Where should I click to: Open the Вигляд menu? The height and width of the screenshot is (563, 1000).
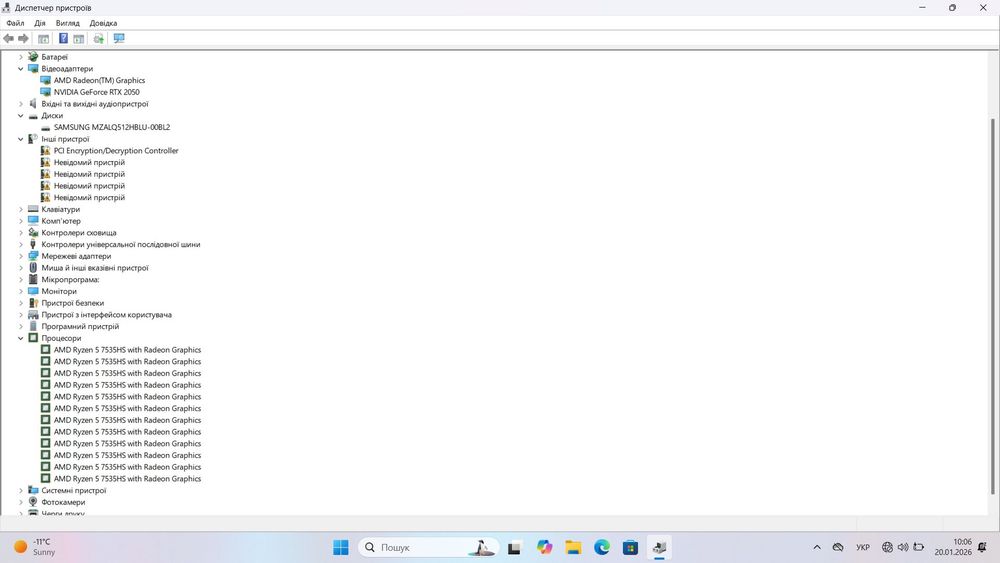click(68, 23)
